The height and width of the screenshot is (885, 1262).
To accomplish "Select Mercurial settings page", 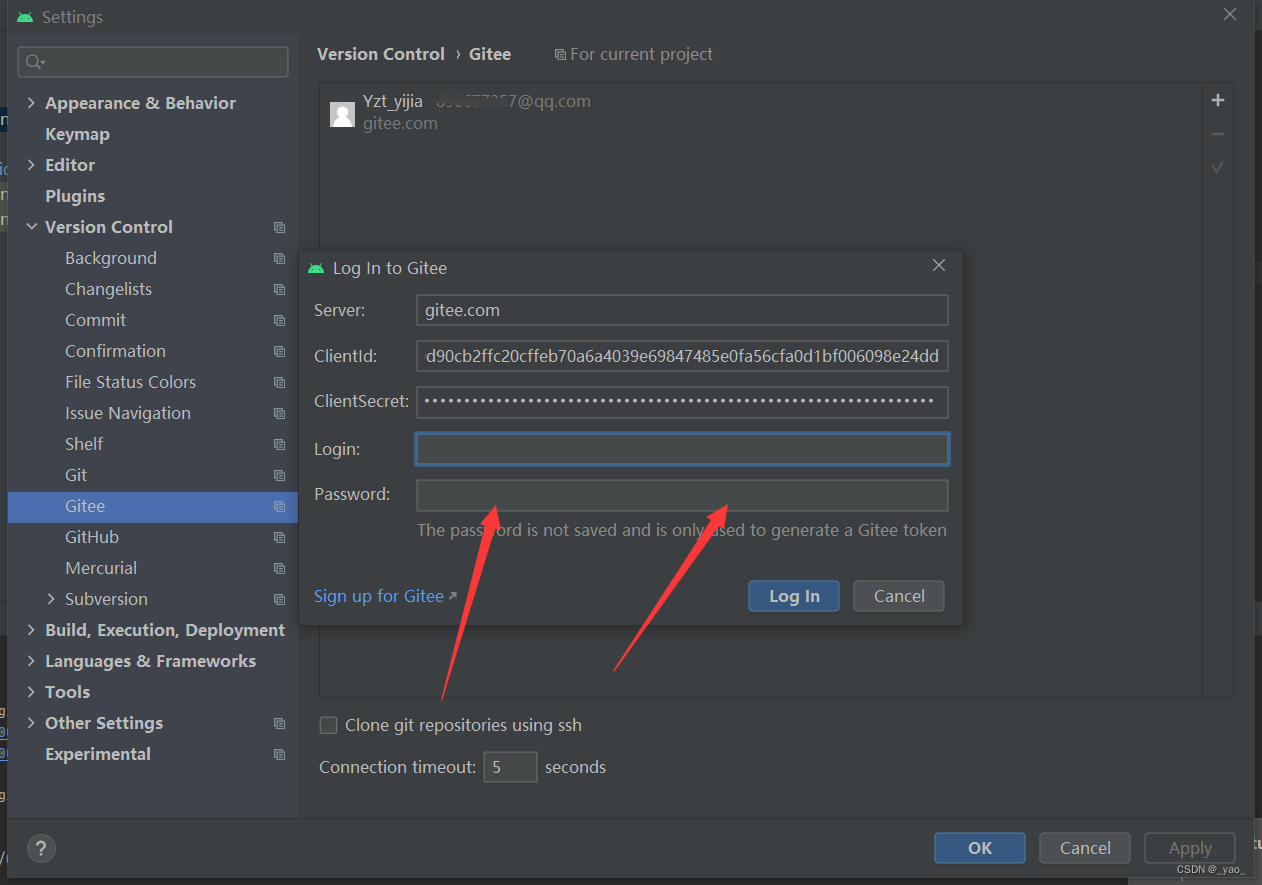I will point(101,568).
